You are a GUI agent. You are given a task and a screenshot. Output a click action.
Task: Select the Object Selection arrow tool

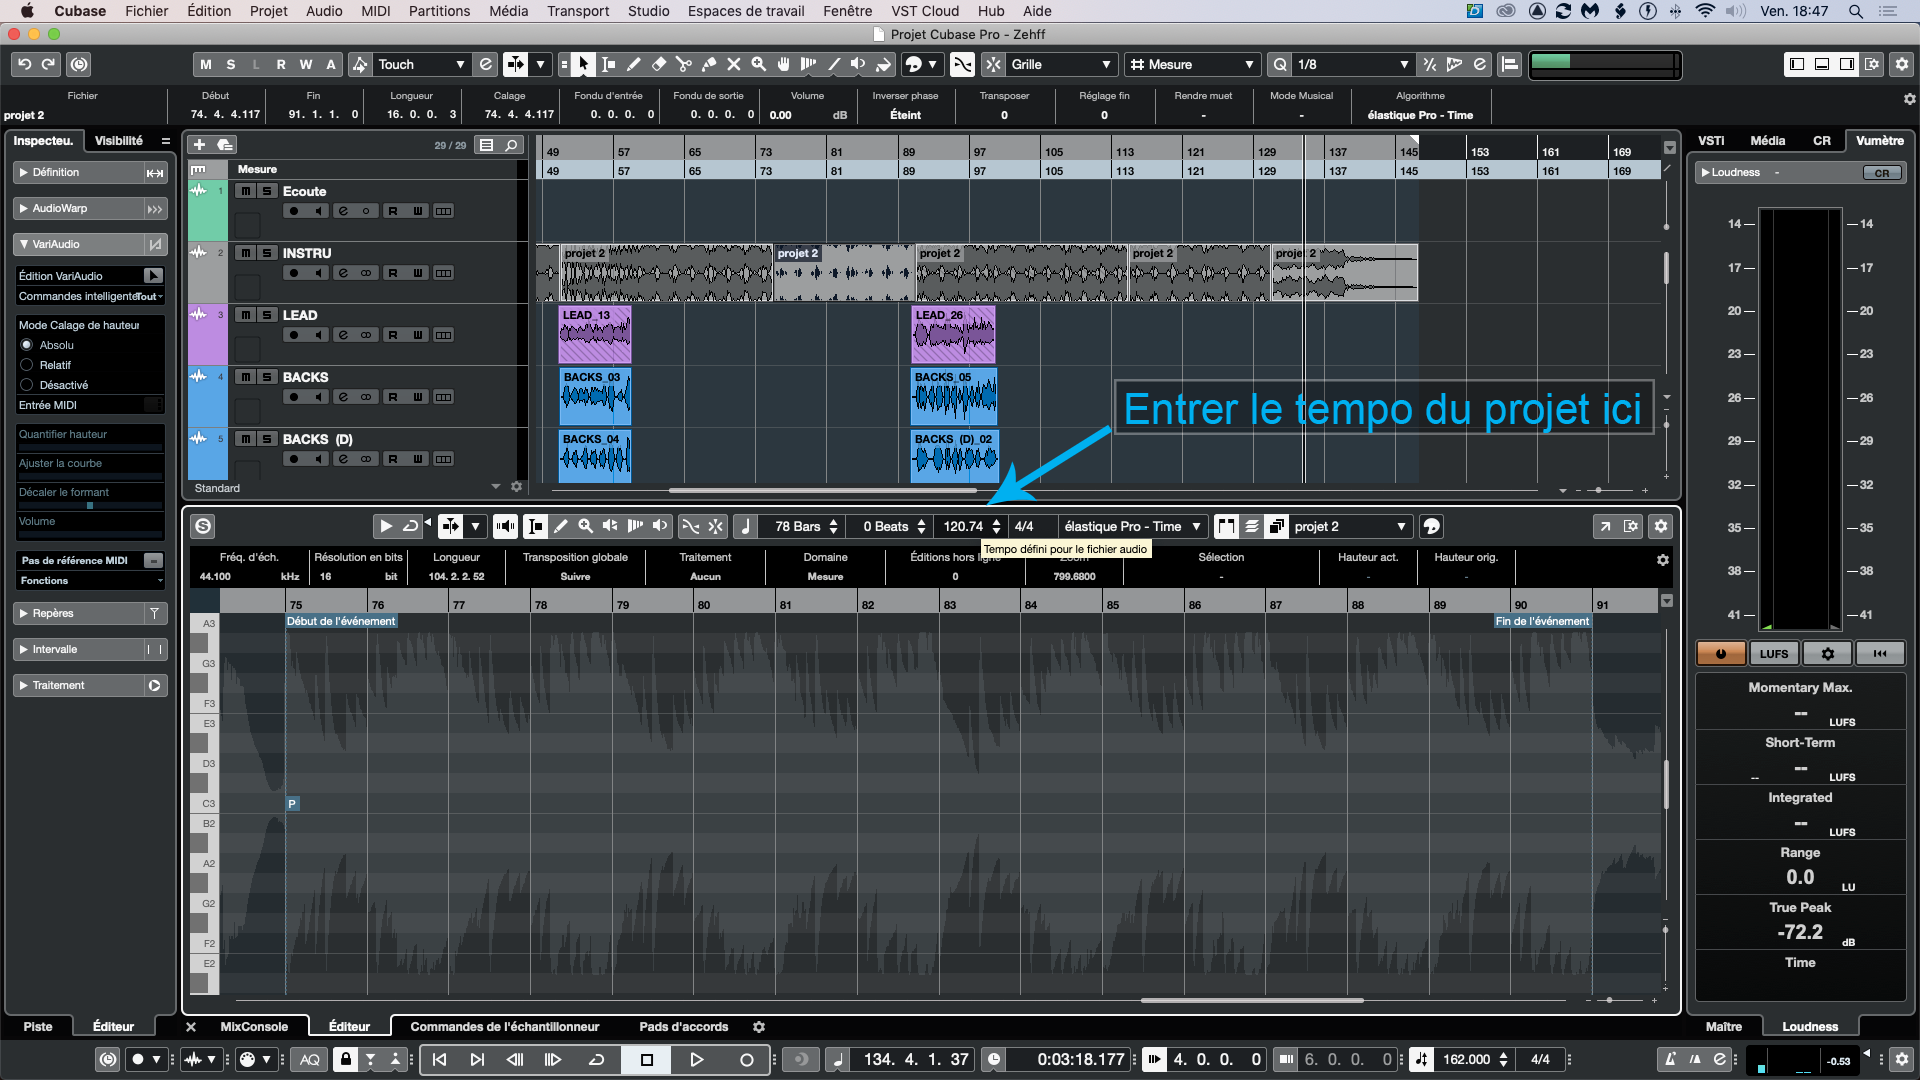click(583, 64)
